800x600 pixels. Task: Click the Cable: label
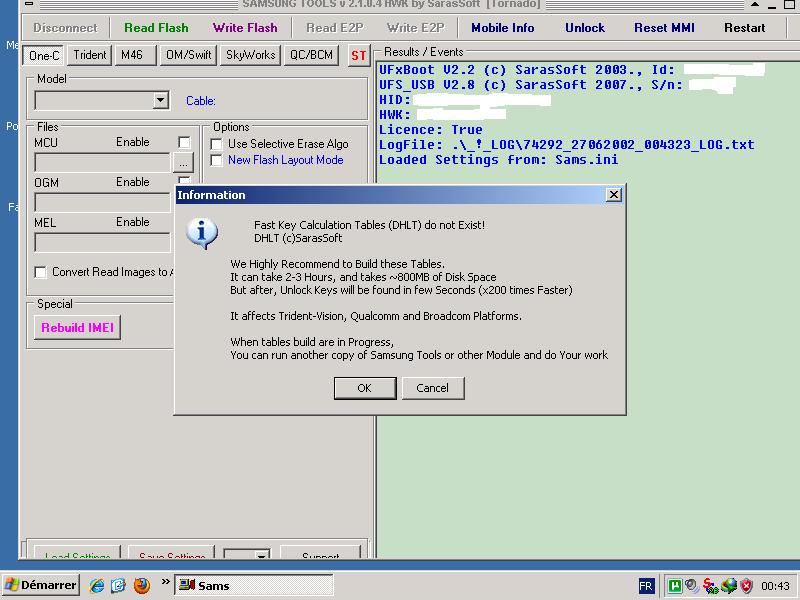pyautogui.click(x=201, y=101)
